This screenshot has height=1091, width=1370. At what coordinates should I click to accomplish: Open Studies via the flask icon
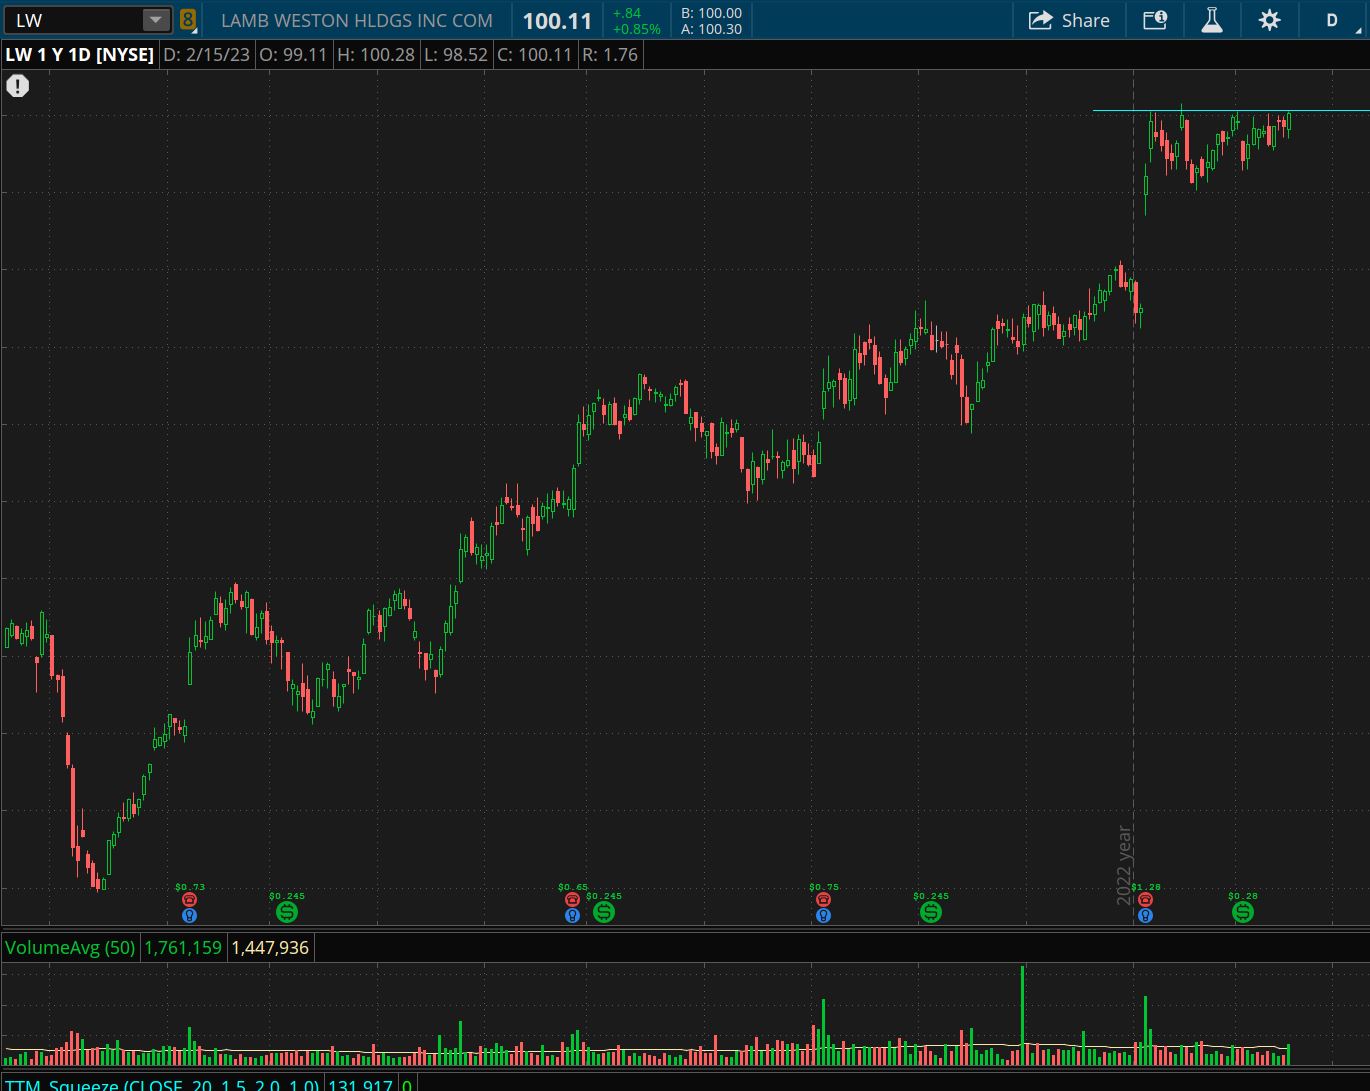click(1212, 20)
